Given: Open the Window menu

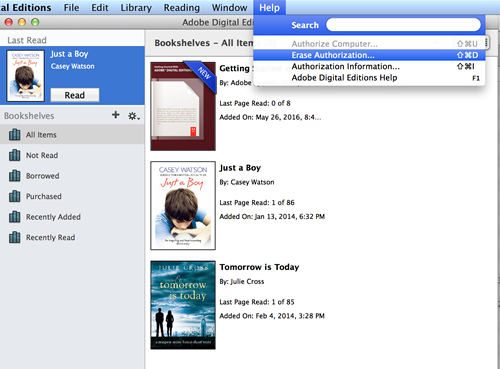Looking at the screenshot, I should pyautogui.click(x=229, y=7).
